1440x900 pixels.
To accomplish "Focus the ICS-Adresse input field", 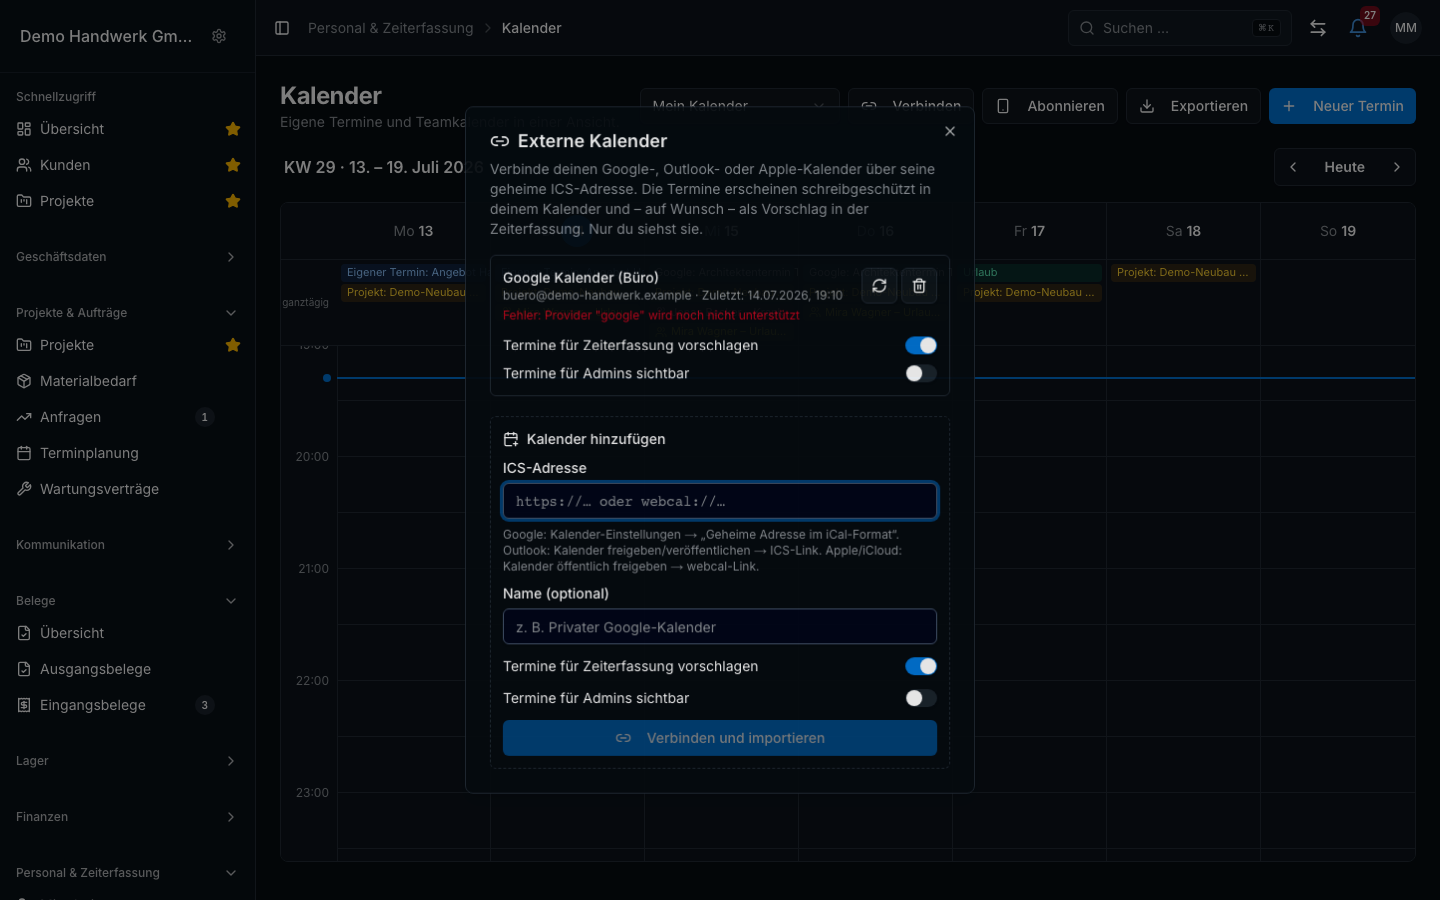I will (720, 501).
